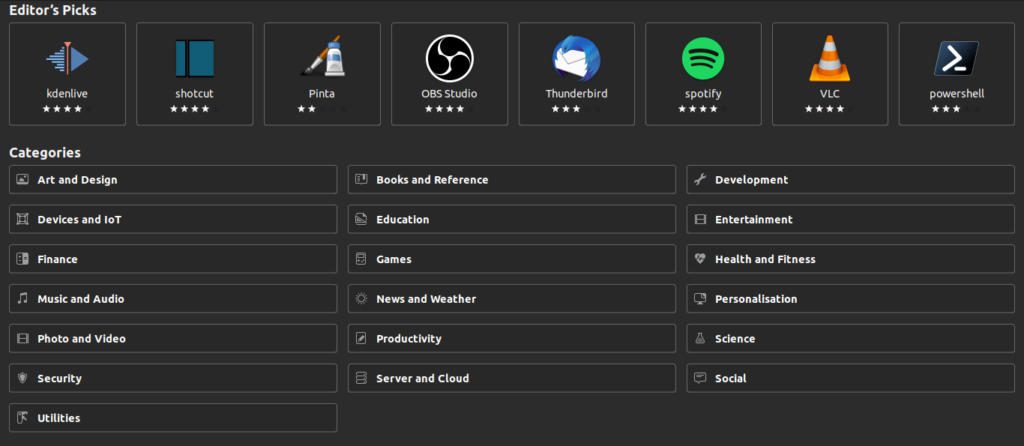Select the Games category
The height and width of the screenshot is (446, 1024).
click(x=511, y=259)
